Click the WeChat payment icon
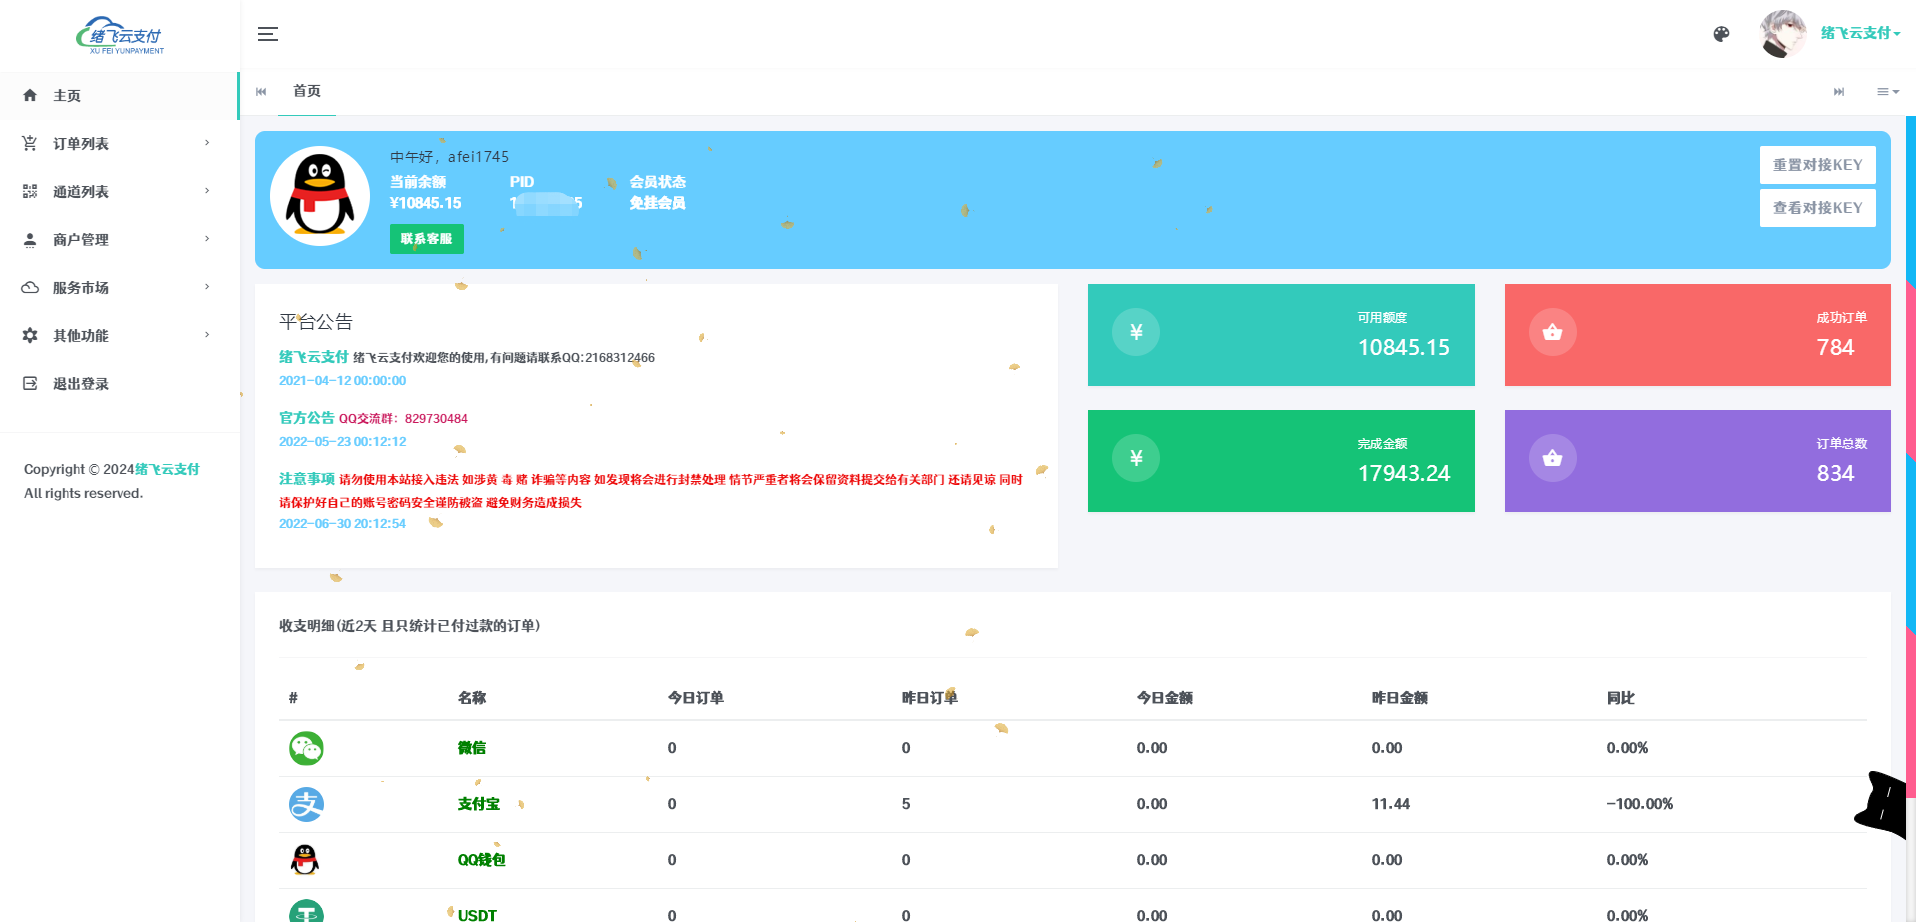Screen dimensions: 1916x922 pos(306,748)
